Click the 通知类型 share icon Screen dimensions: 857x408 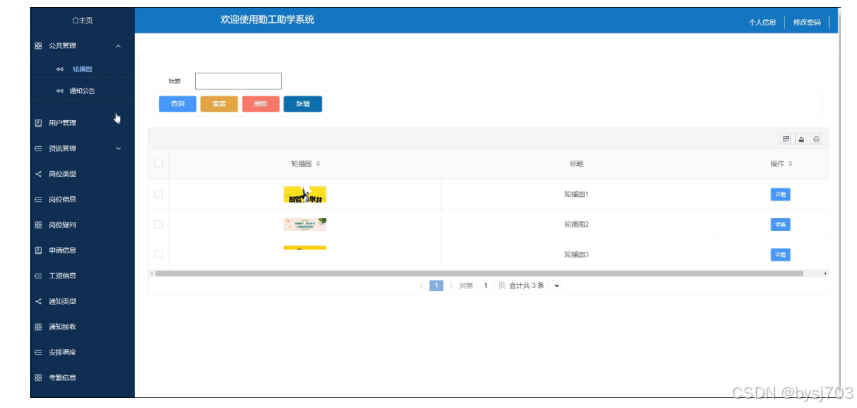38,301
